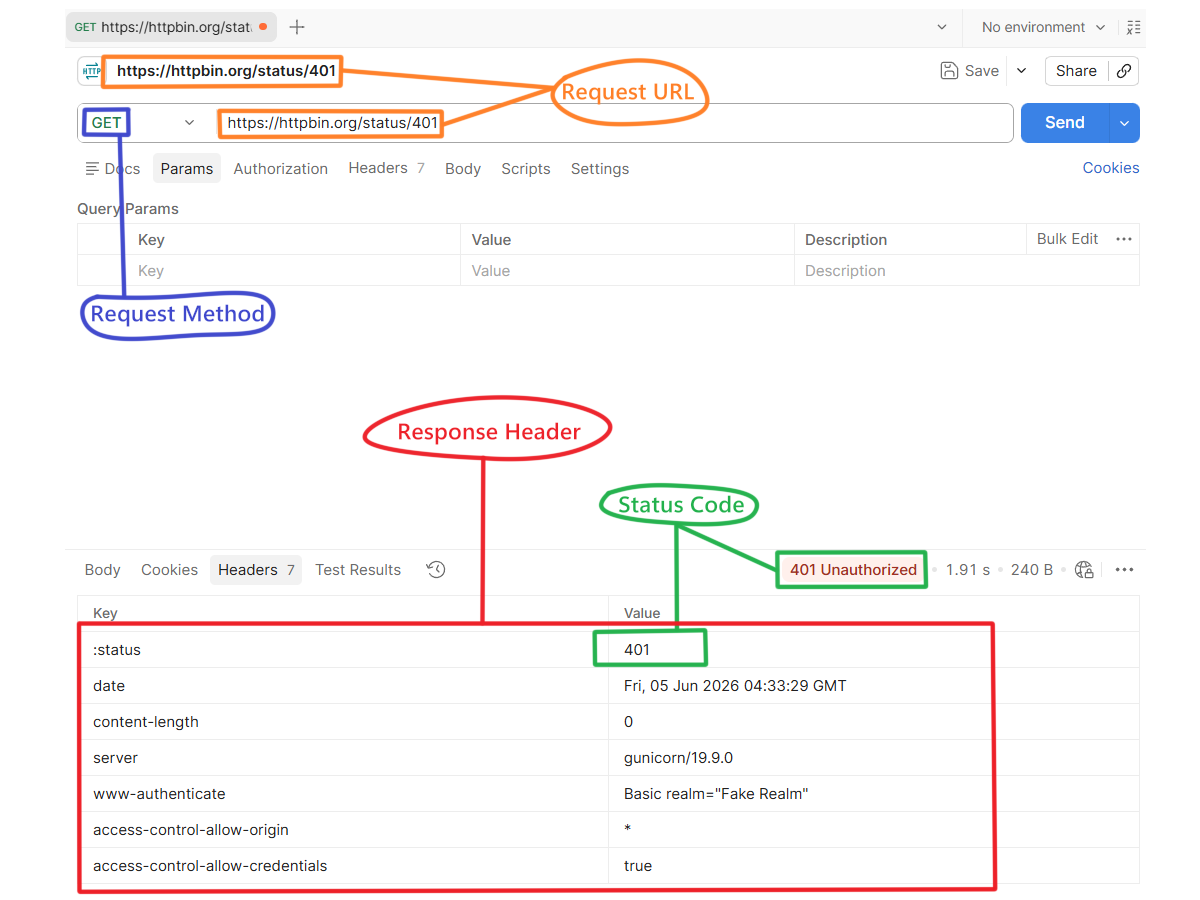The width and height of the screenshot is (1200, 900).
Task: Click the gunicorn/19.9.0 server value
Action: pos(679,758)
